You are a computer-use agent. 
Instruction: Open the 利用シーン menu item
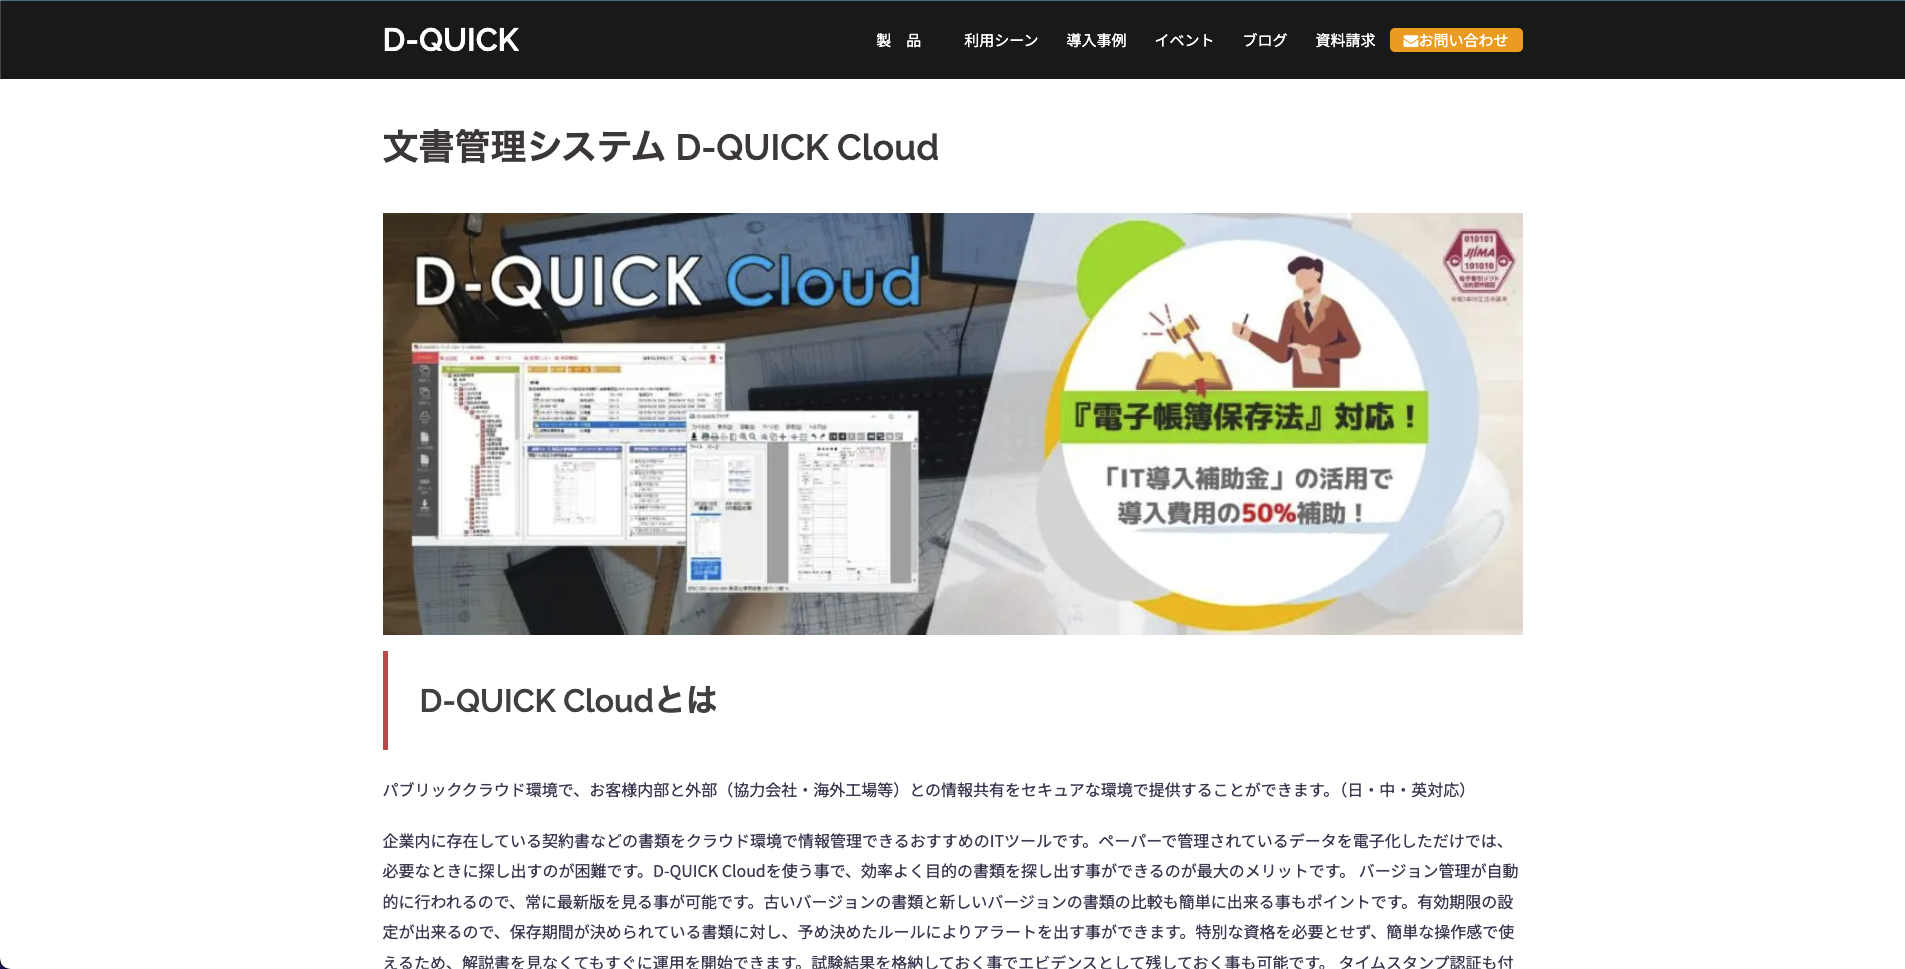tap(1000, 41)
